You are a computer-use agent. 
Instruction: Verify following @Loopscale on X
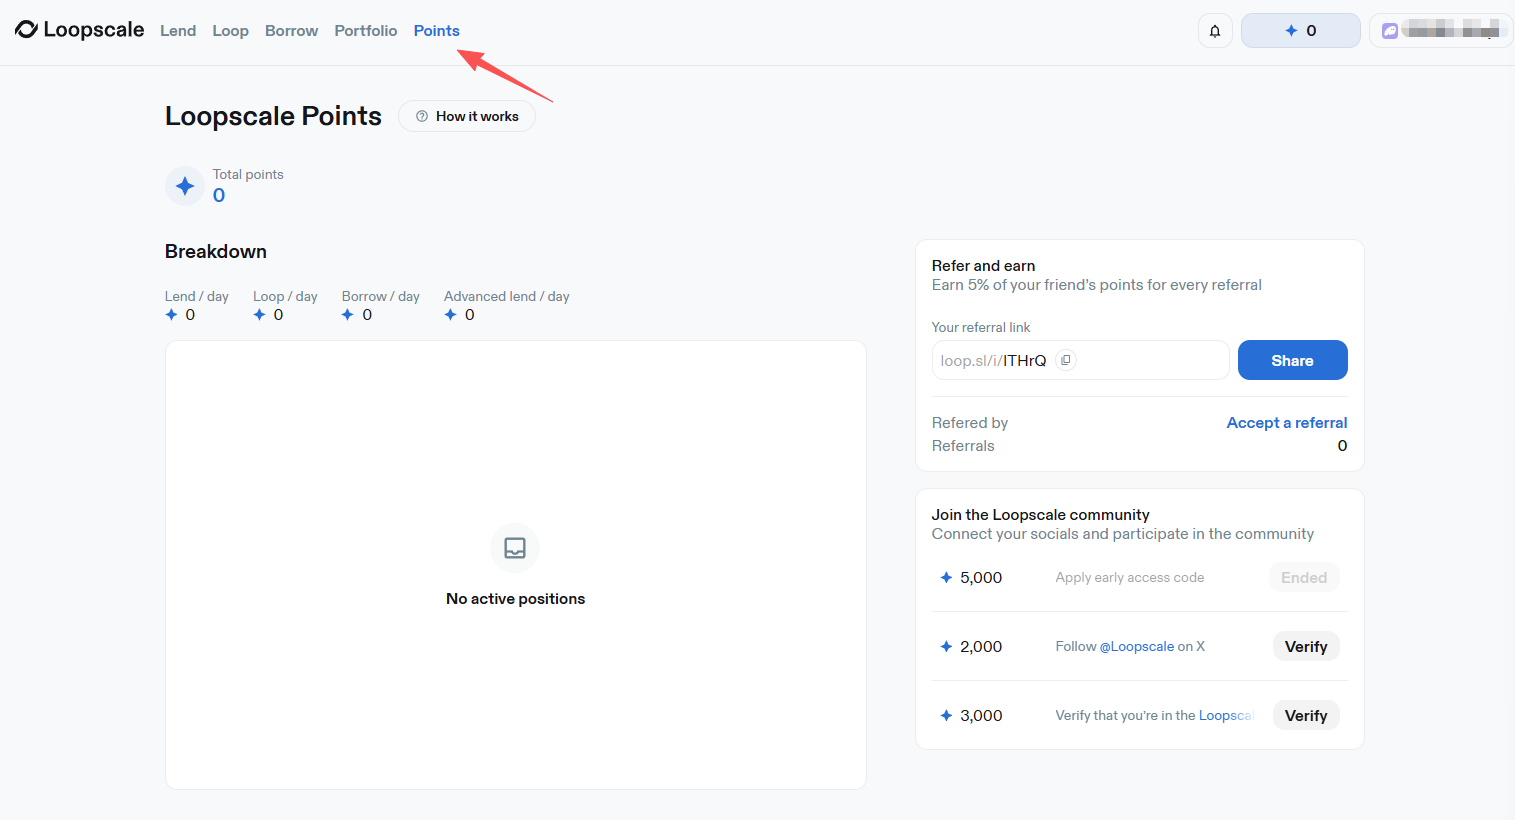pyautogui.click(x=1306, y=646)
